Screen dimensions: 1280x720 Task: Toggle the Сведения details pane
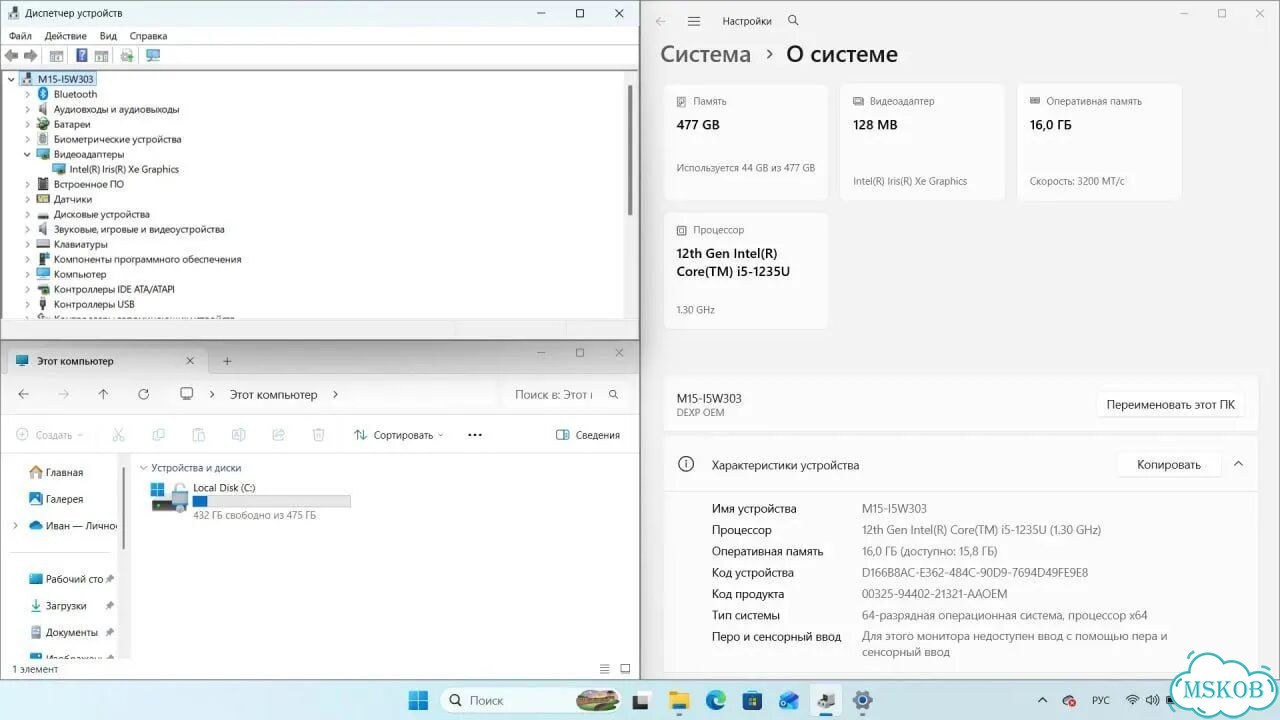588,435
